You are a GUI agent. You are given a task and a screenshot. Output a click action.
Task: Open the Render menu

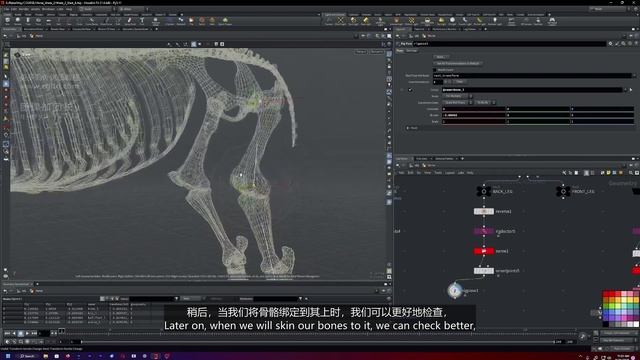tap(24, 9)
